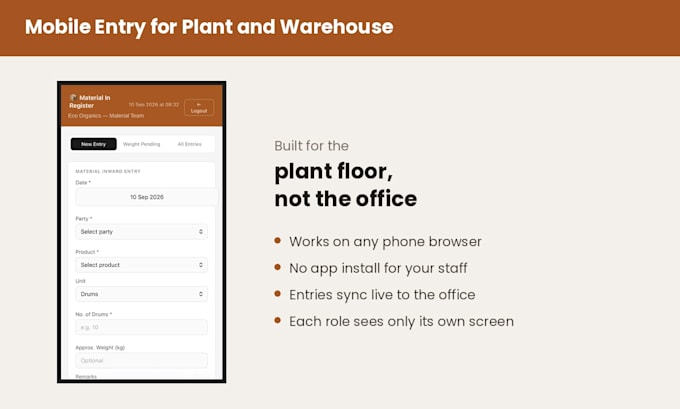Click 'Entries sync live to the office' bullet
Screen dimensions: 680x409
point(382,295)
